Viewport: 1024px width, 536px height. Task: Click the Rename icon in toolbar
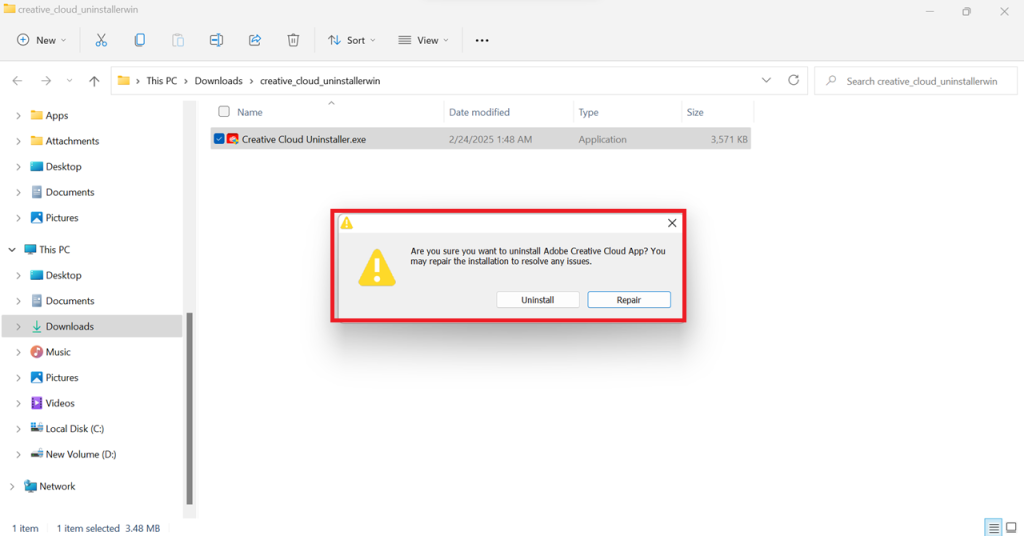(216, 40)
